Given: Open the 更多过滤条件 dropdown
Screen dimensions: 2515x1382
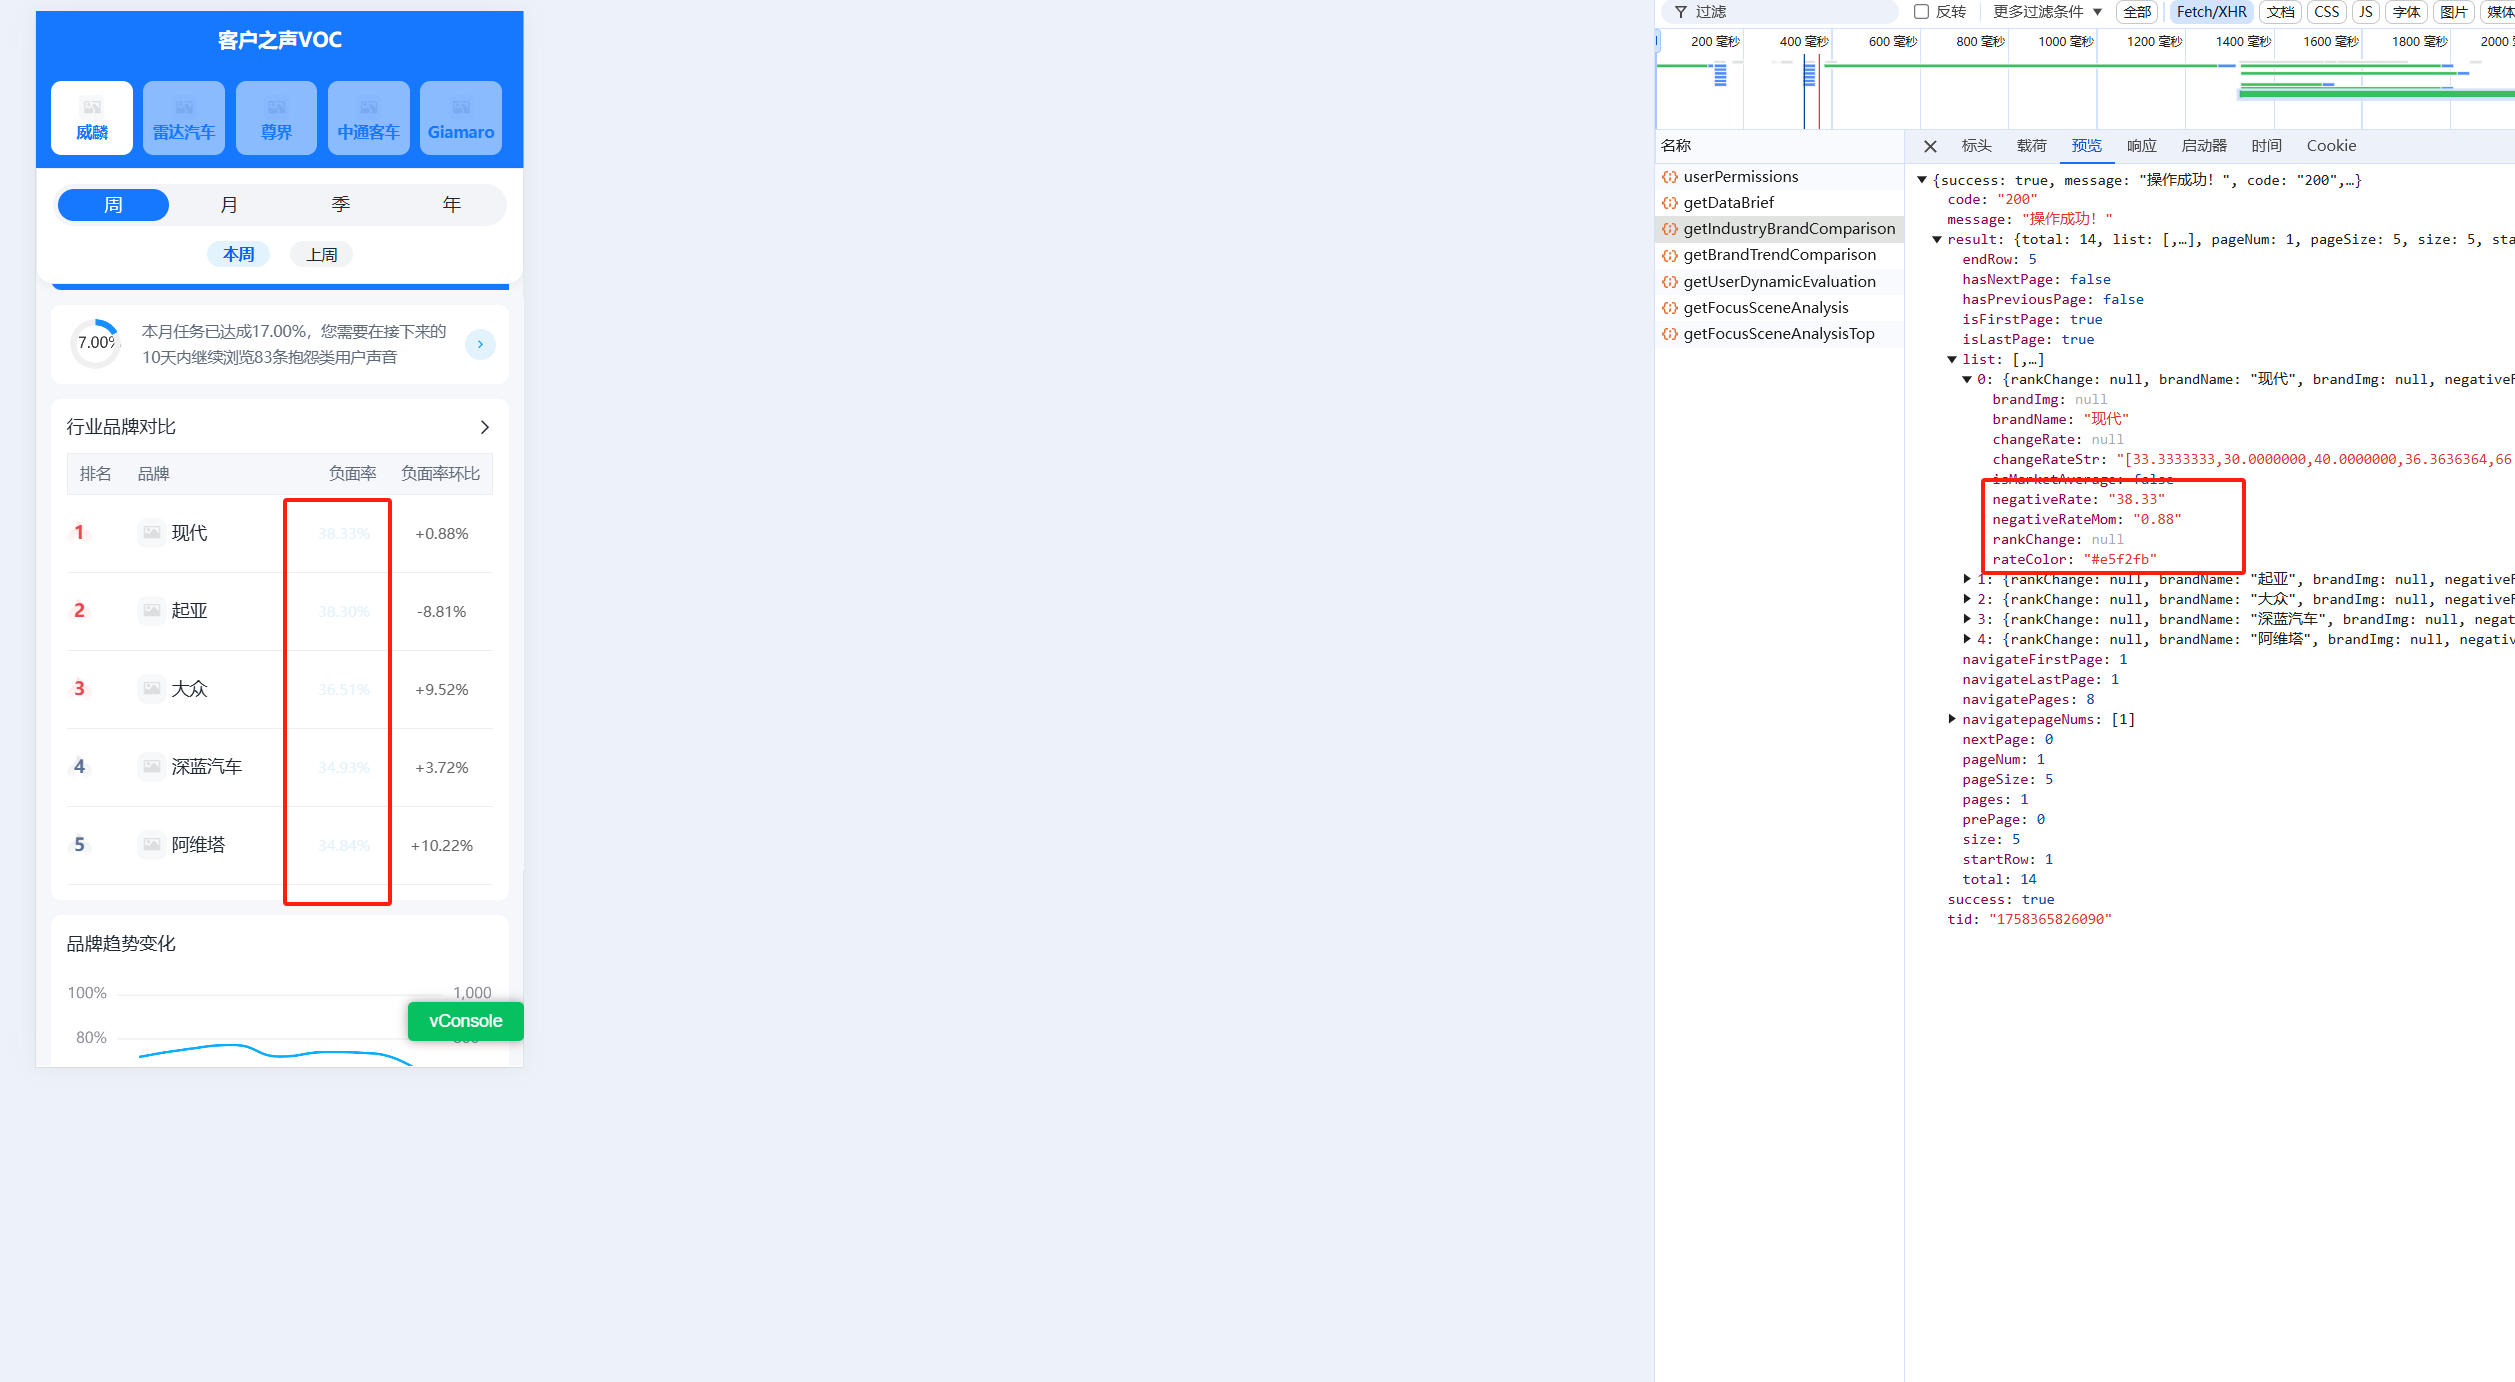Looking at the screenshot, I should click(2047, 12).
